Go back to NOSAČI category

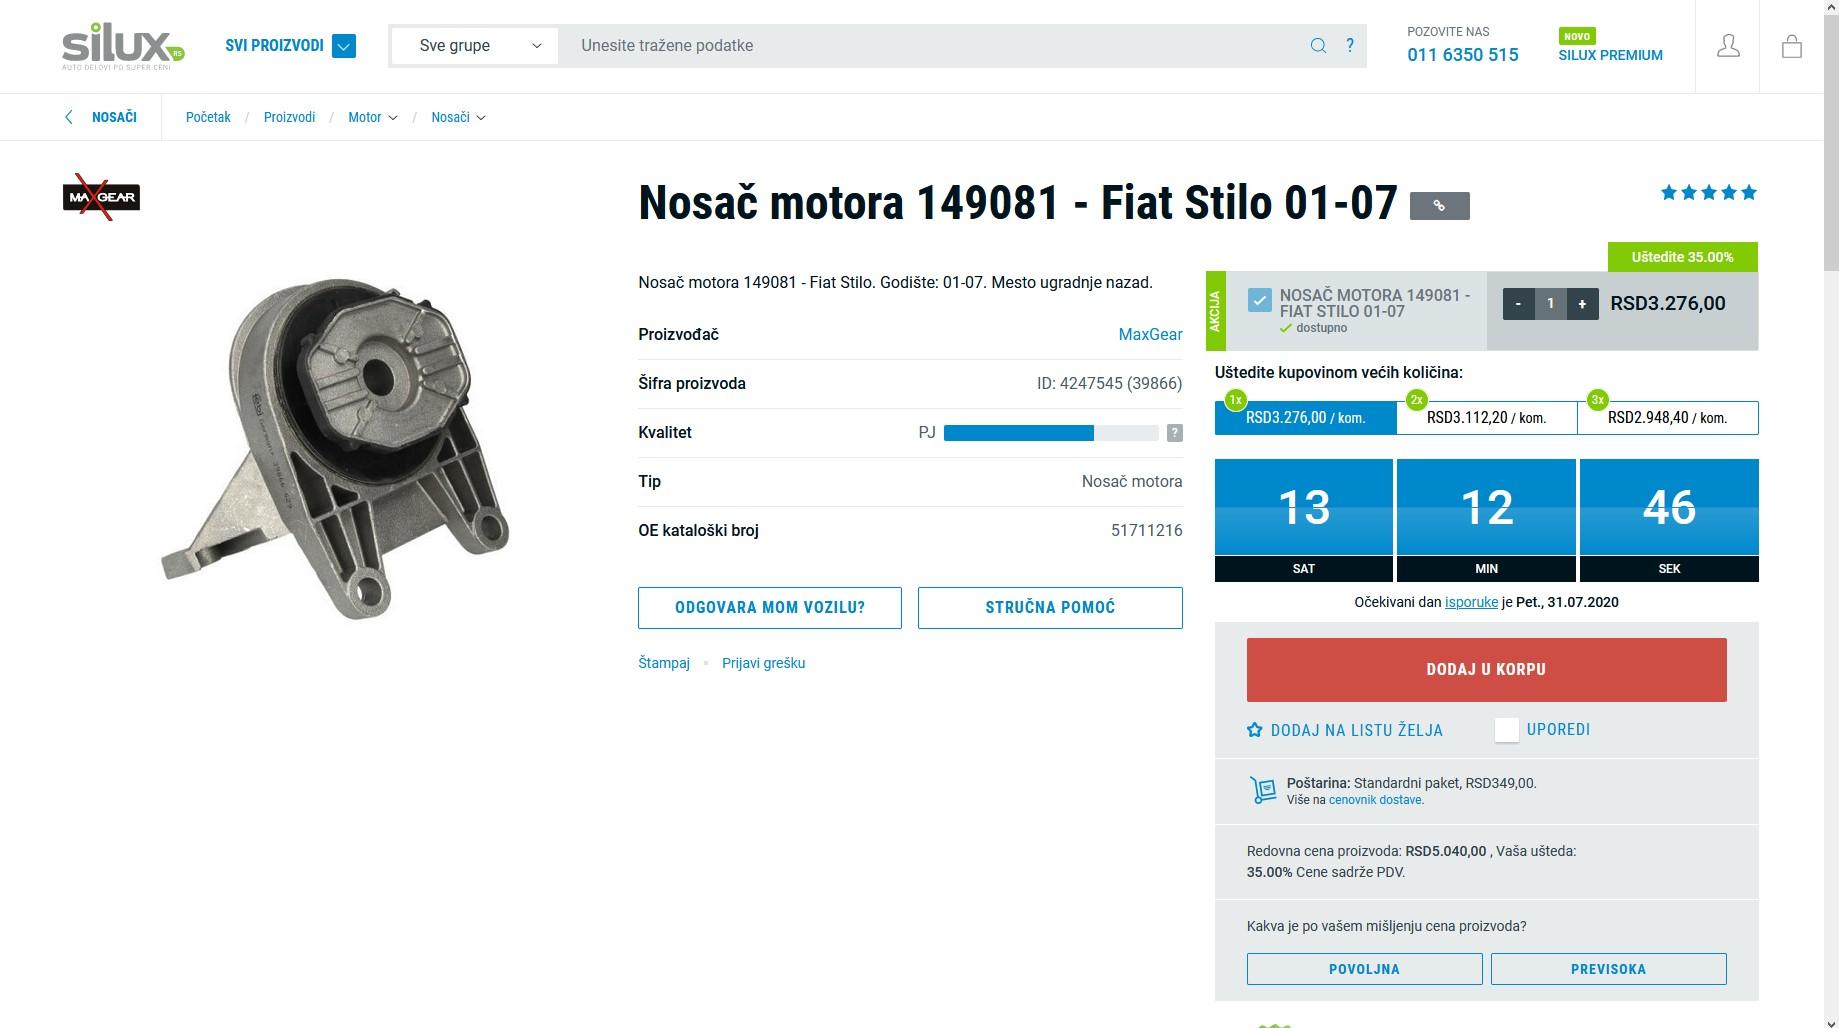[114, 117]
